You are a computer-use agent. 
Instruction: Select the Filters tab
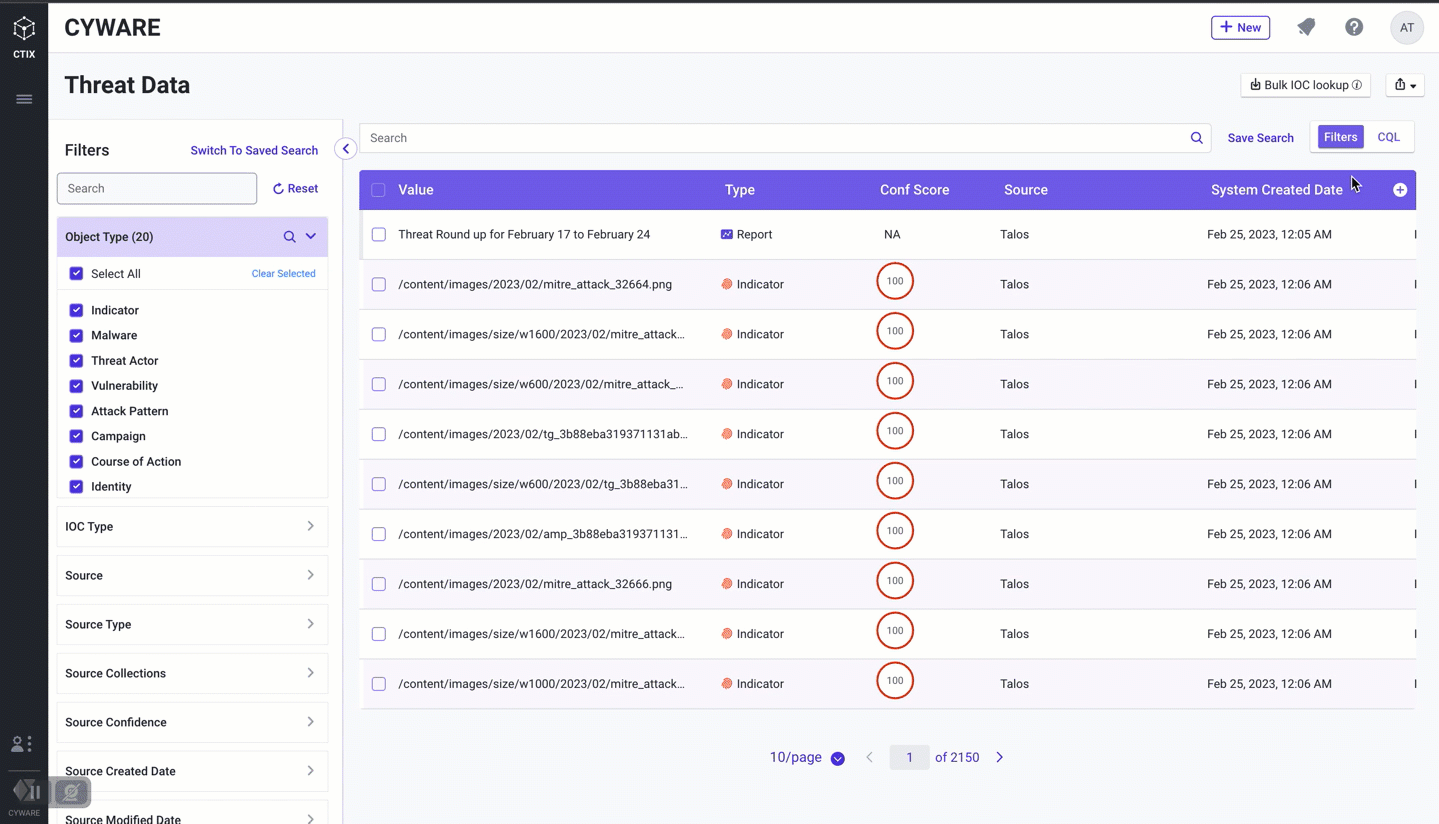pos(1340,137)
